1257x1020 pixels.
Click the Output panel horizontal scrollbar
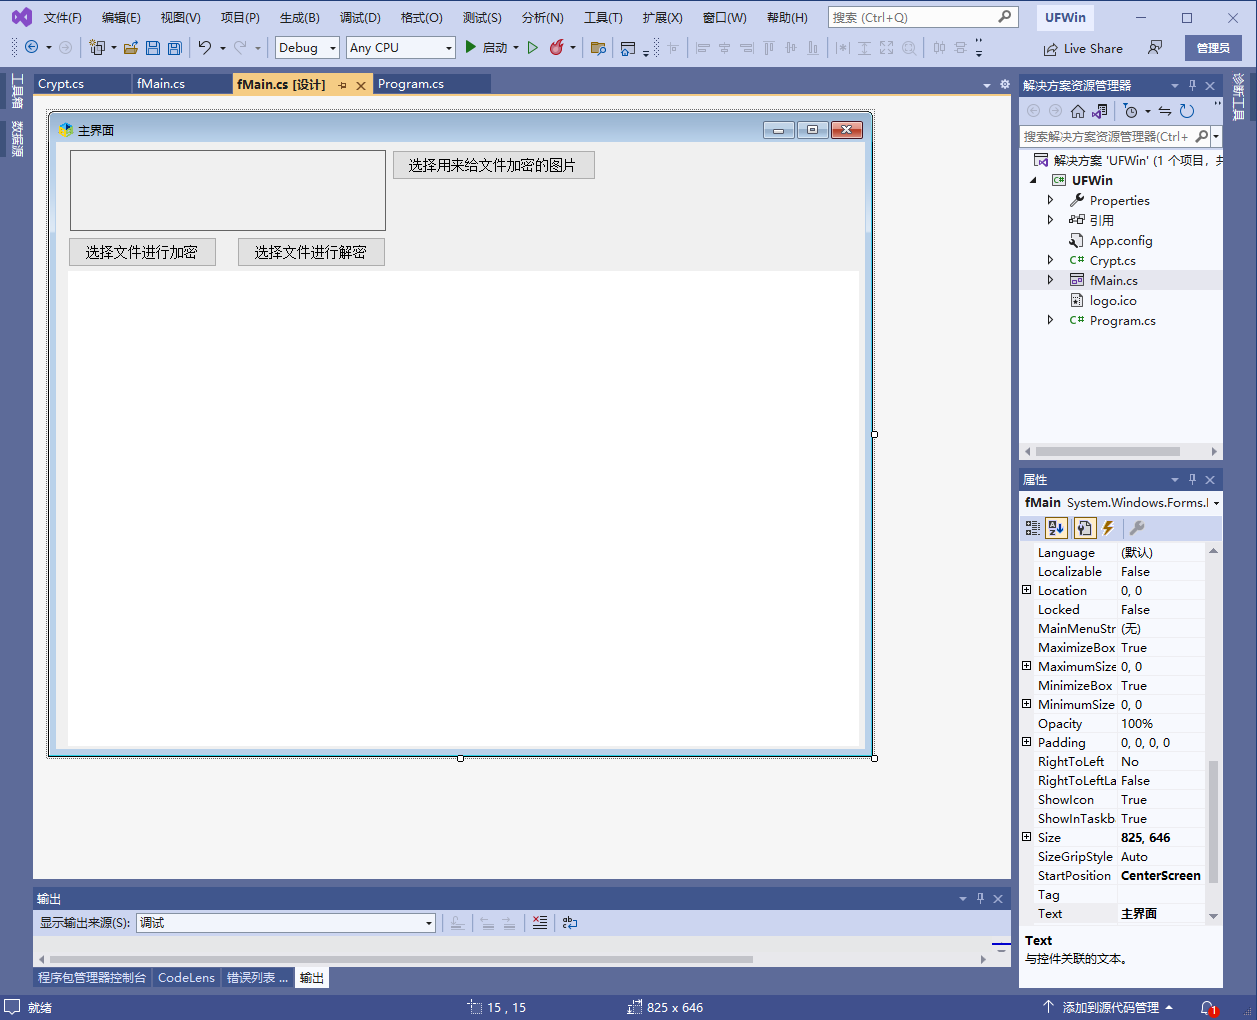tap(400, 959)
